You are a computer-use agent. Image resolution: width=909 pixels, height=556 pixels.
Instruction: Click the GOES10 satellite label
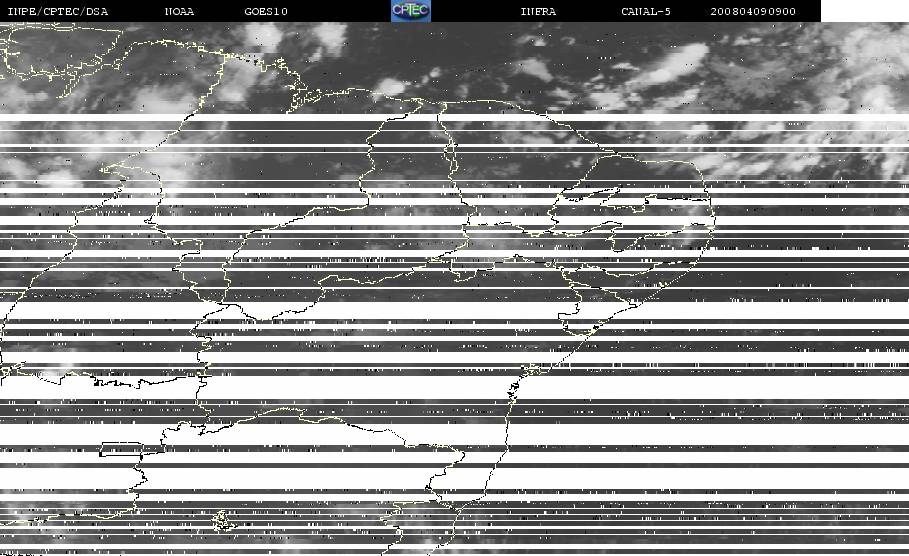[266, 11]
